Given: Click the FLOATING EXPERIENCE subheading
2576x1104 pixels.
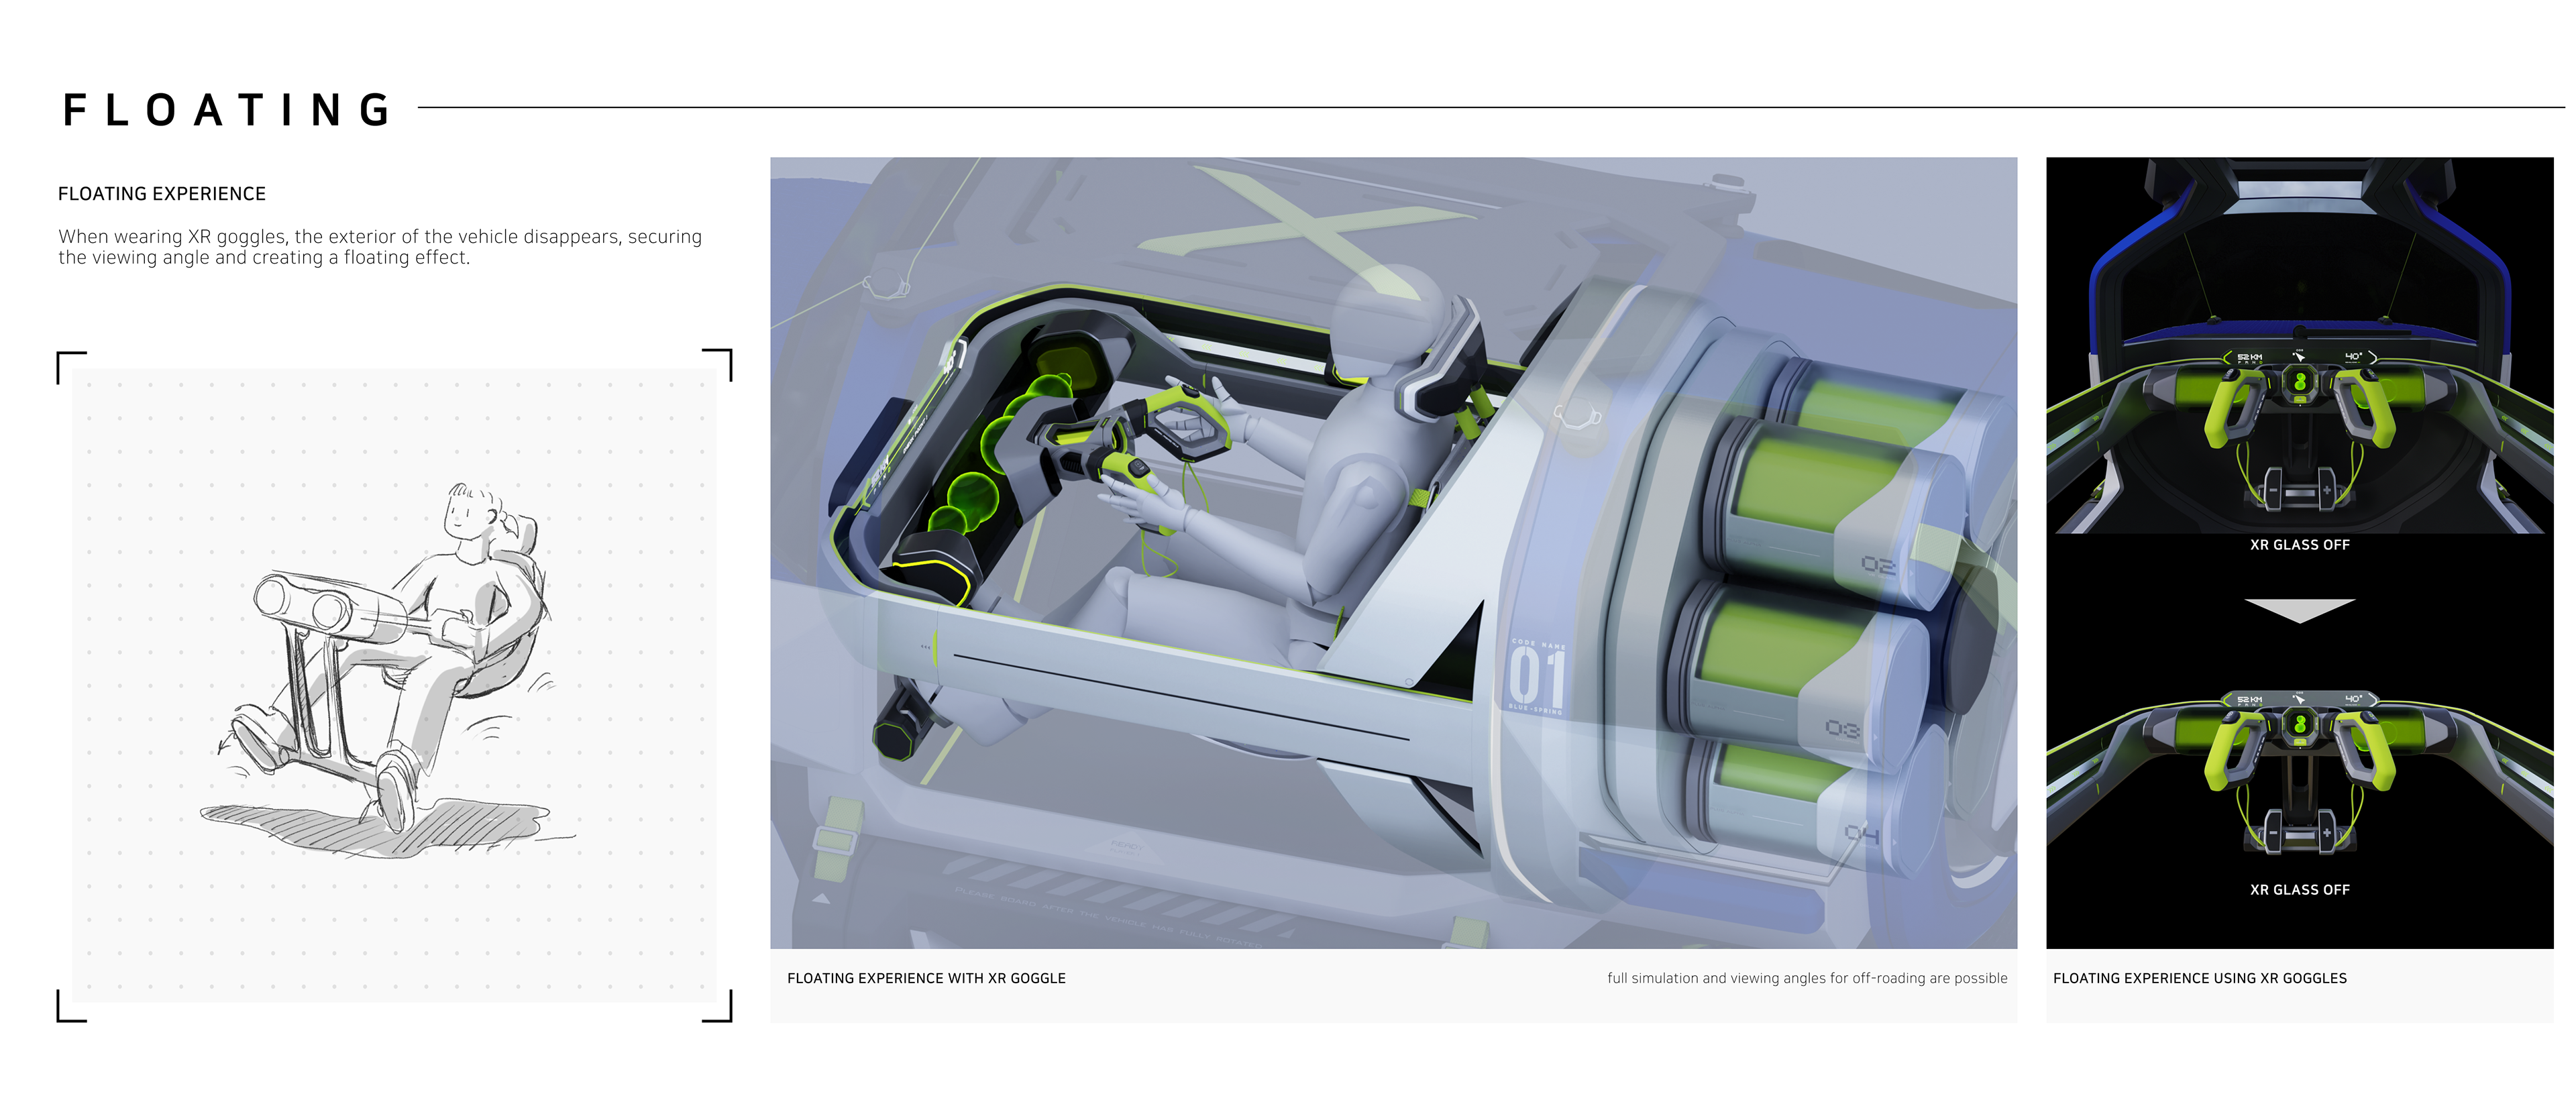Looking at the screenshot, I should coord(162,194).
